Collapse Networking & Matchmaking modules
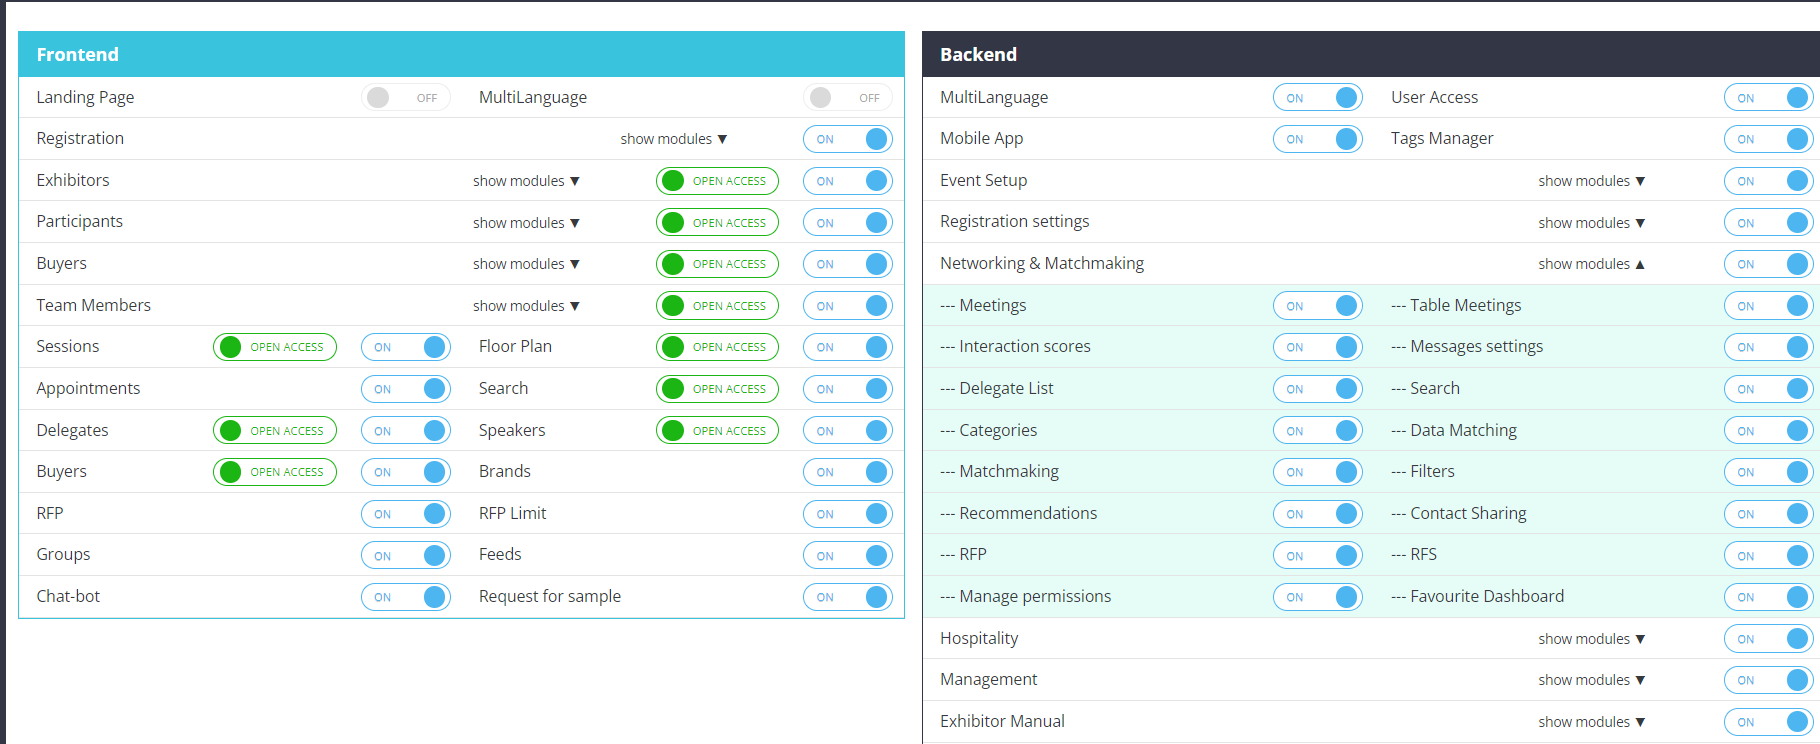Screen dimensions: 1820x744 click(x=1591, y=264)
